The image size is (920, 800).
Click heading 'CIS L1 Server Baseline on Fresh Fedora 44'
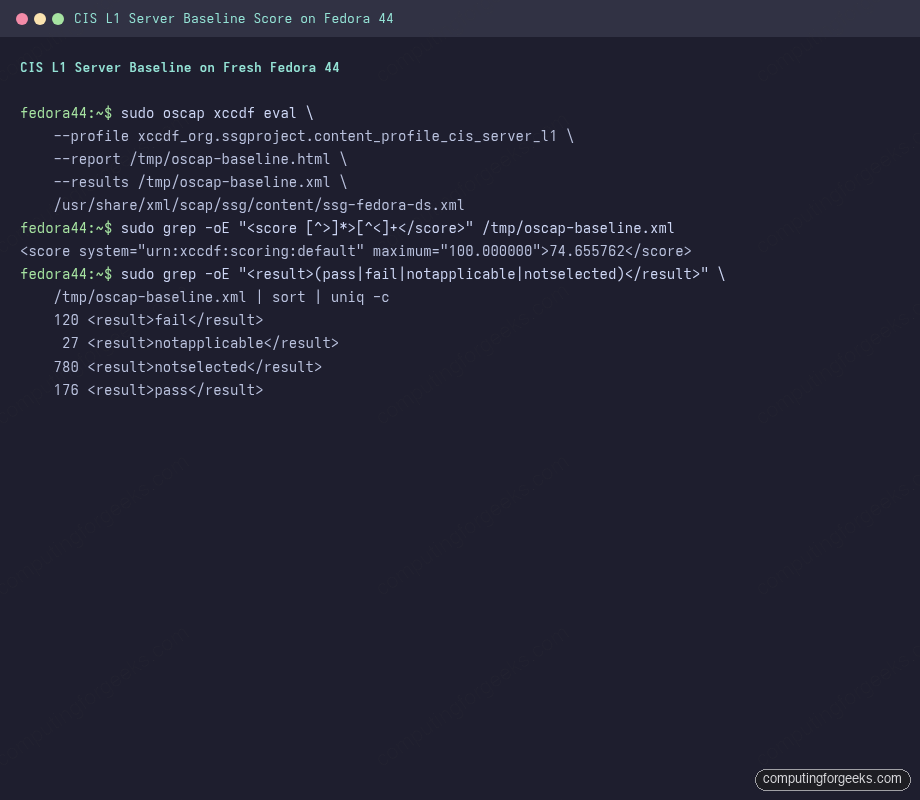(180, 67)
